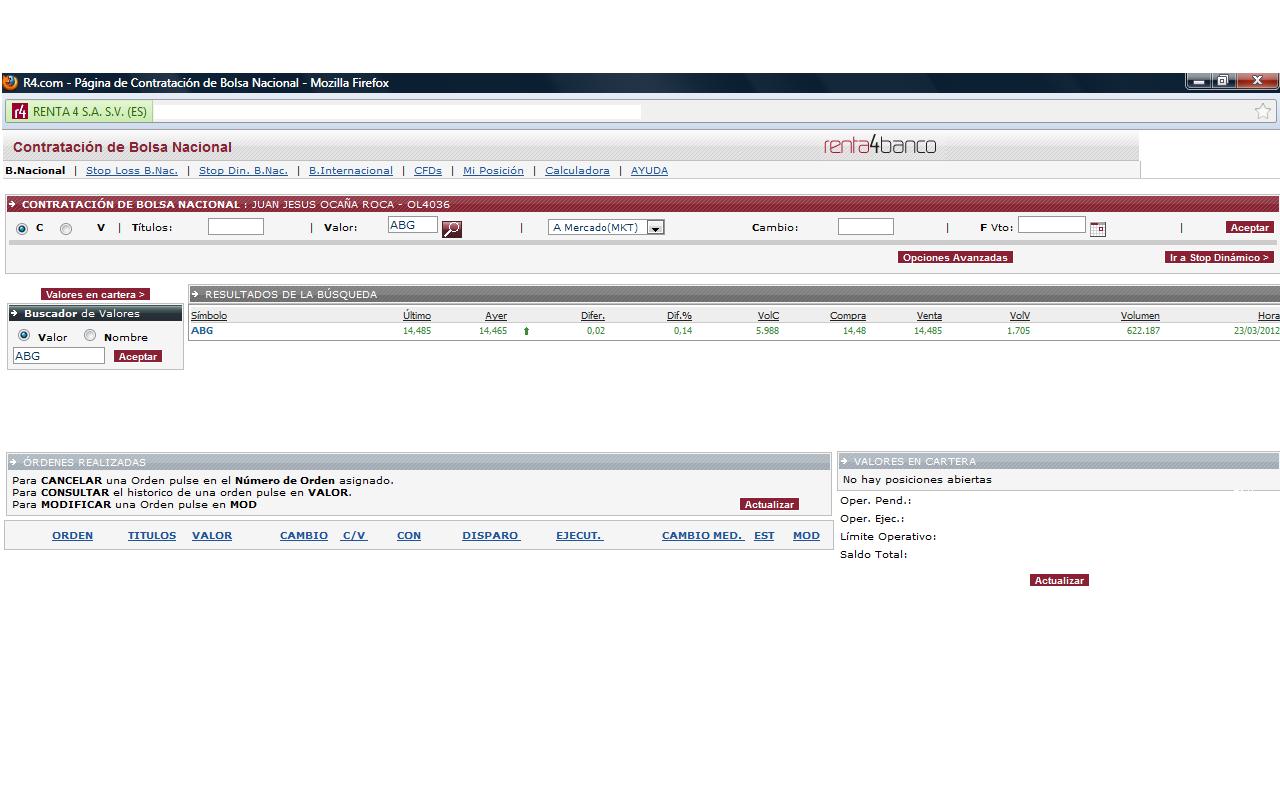
Task: Click the Firefox icon in the title bar
Action: [11, 82]
